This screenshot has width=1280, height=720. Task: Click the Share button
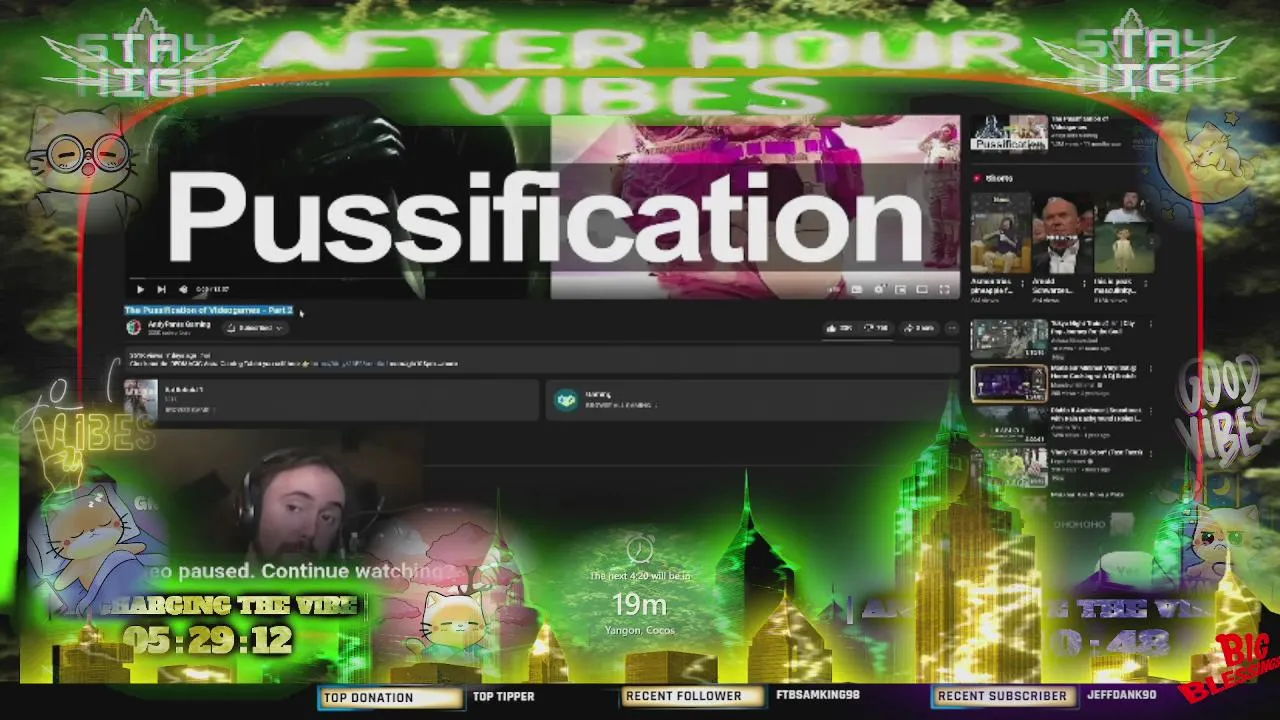[919, 328]
